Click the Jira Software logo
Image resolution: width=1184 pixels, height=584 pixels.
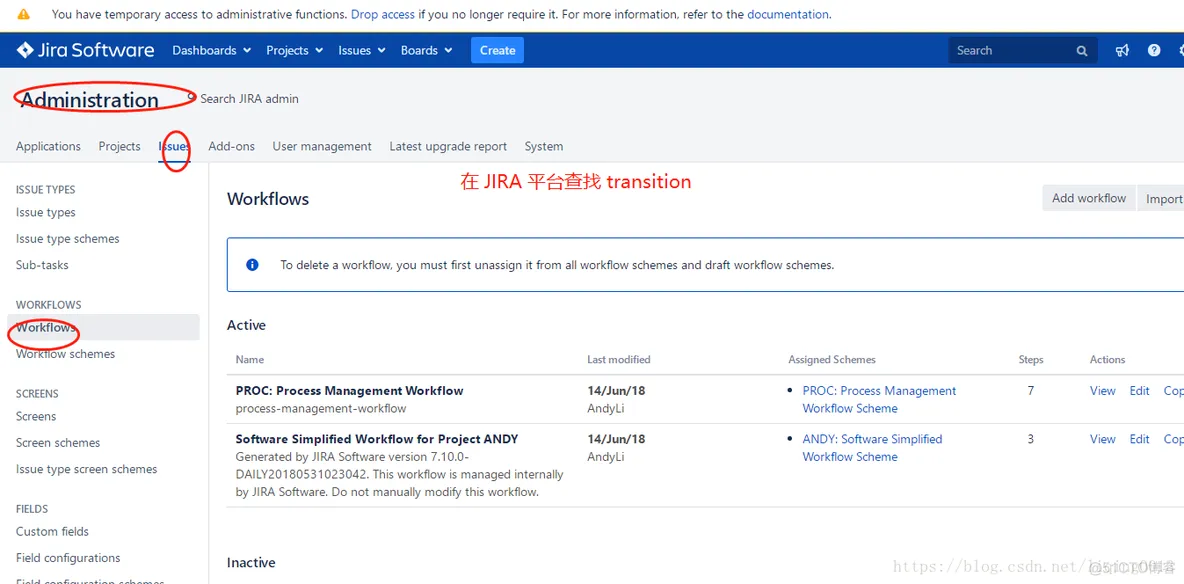point(85,51)
